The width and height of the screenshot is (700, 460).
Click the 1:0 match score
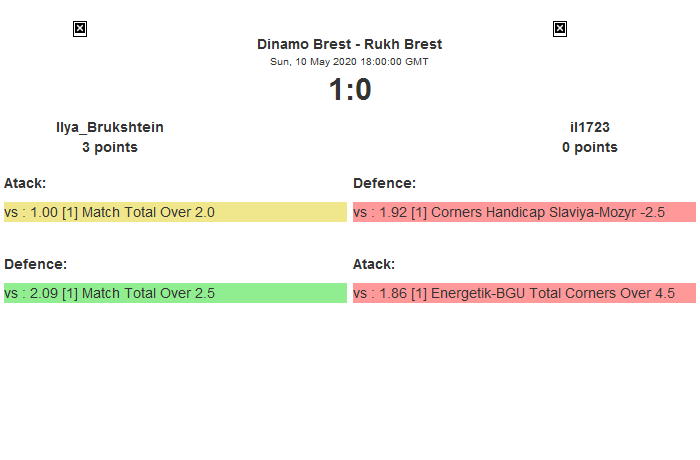pos(349,90)
